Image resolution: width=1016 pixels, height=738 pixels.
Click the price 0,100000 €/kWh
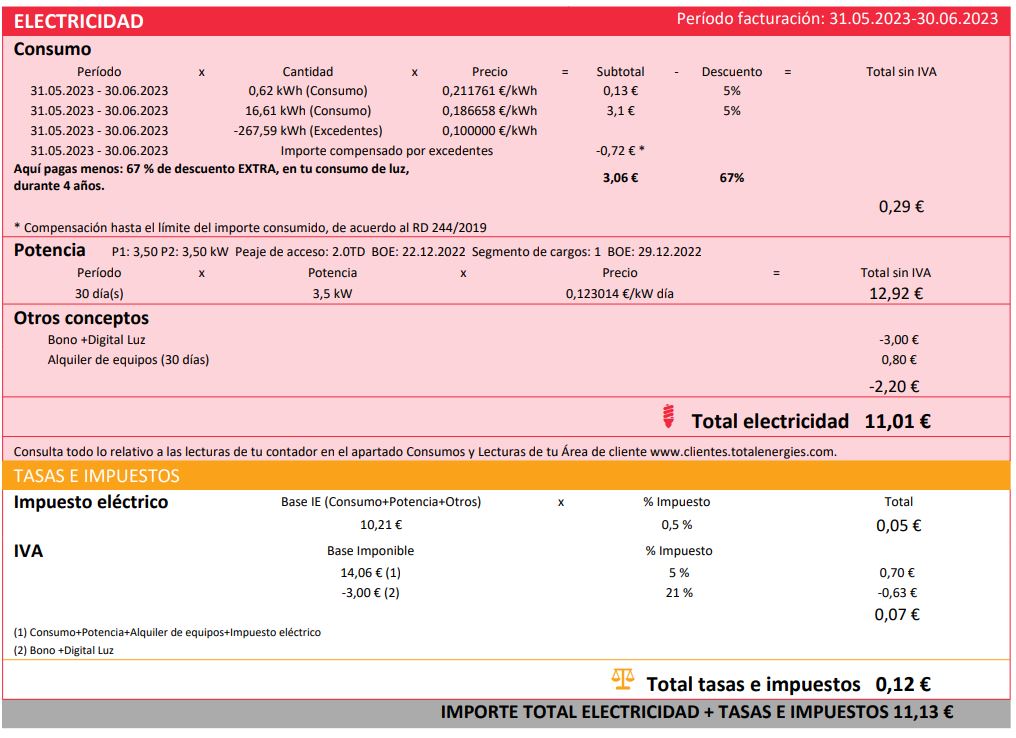click(490, 131)
